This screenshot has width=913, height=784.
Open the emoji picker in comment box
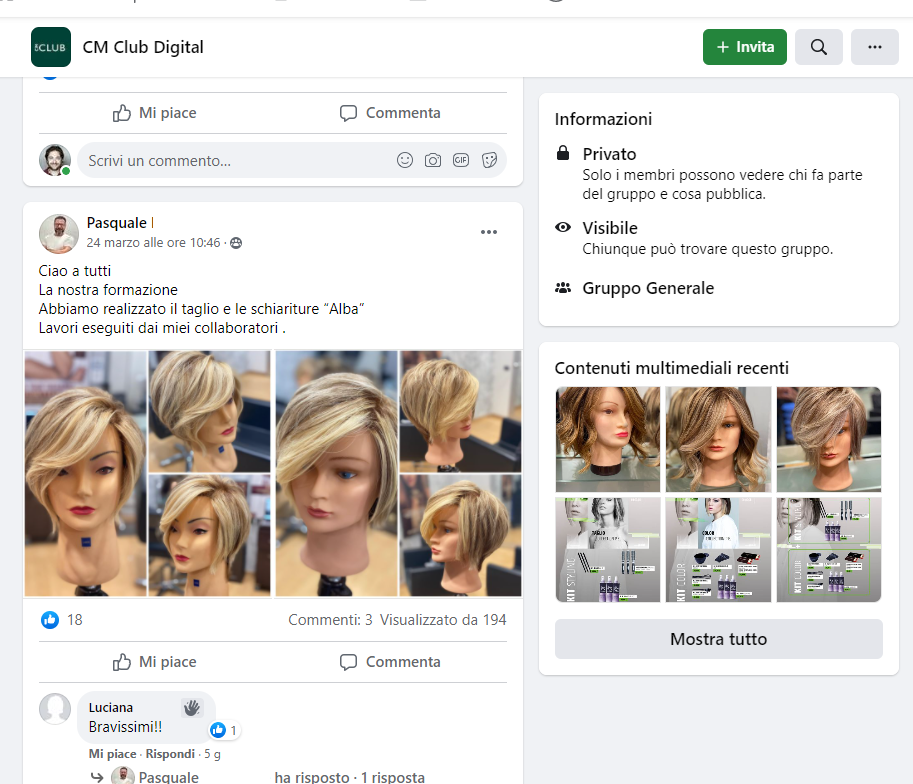pyautogui.click(x=405, y=160)
